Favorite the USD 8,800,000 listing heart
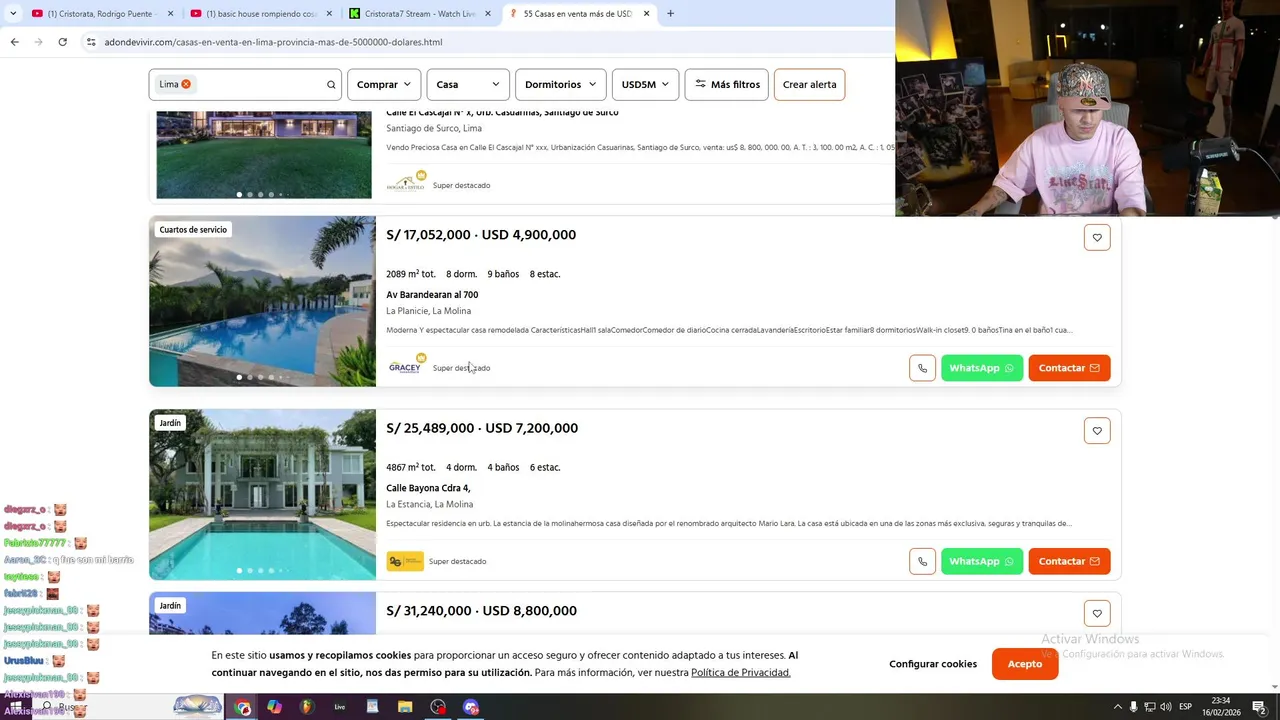Screen dimensions: 1280x720 click(1097, 614)
